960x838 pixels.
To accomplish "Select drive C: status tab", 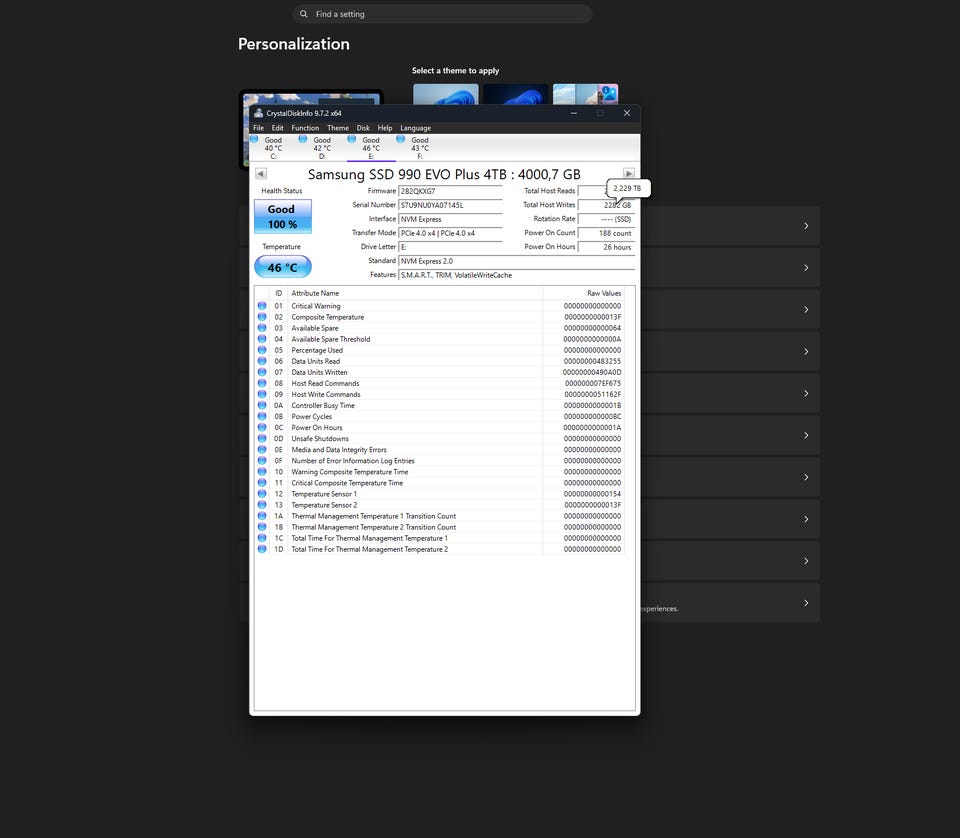I will [273, 148].
